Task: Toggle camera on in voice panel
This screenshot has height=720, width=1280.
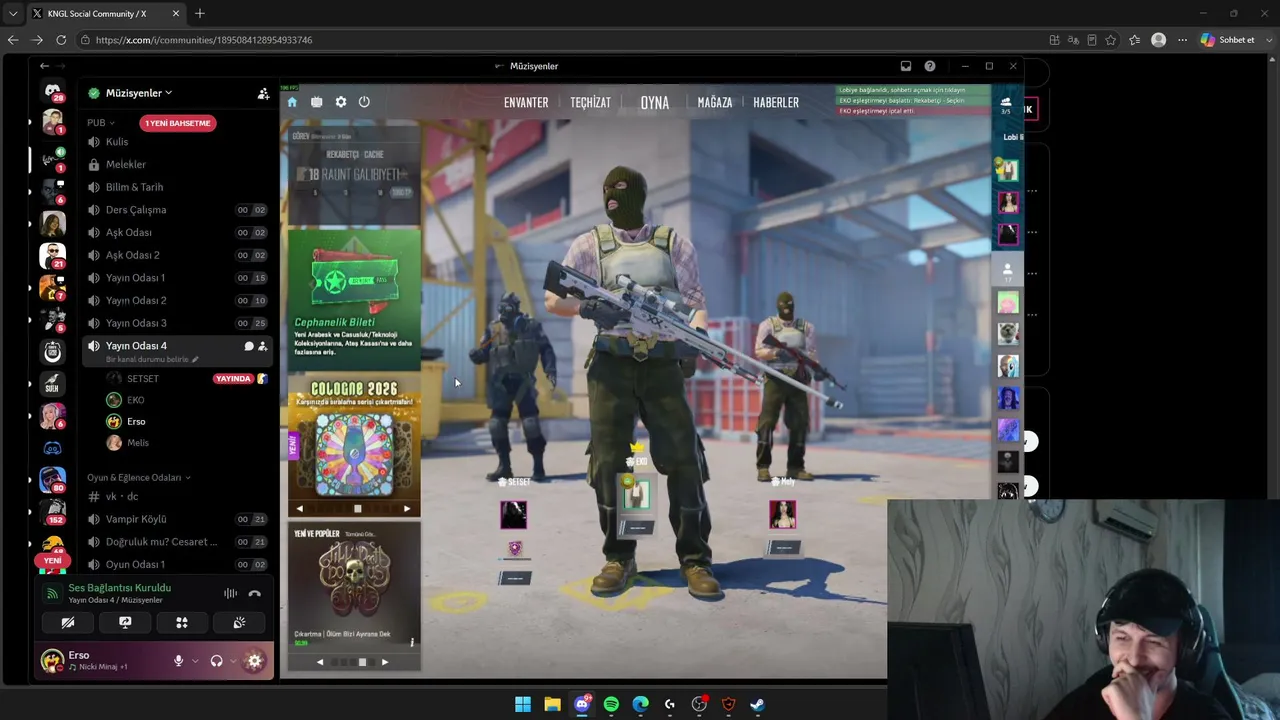Action: click(x=68, y=622)
